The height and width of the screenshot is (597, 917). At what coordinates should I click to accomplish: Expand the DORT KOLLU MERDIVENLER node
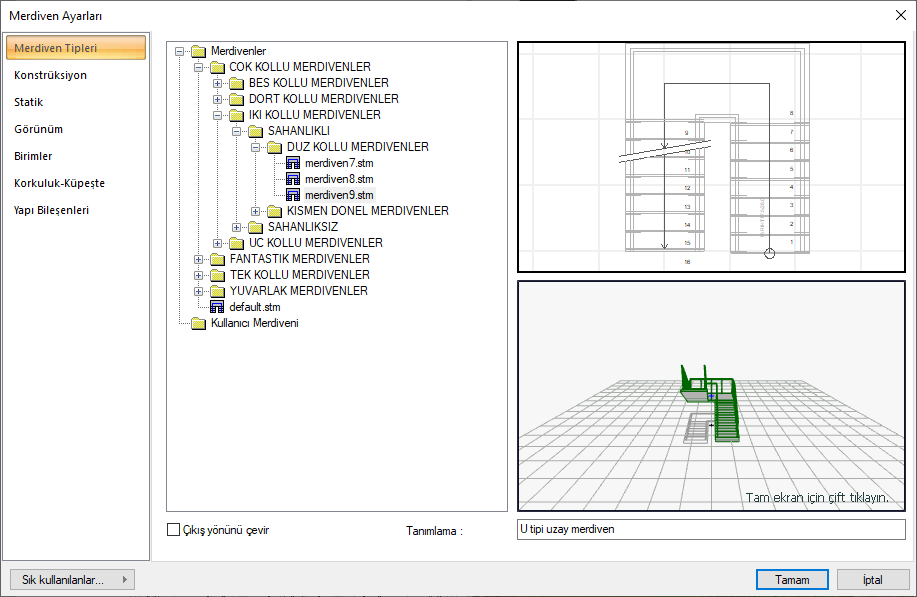(218, 99)
